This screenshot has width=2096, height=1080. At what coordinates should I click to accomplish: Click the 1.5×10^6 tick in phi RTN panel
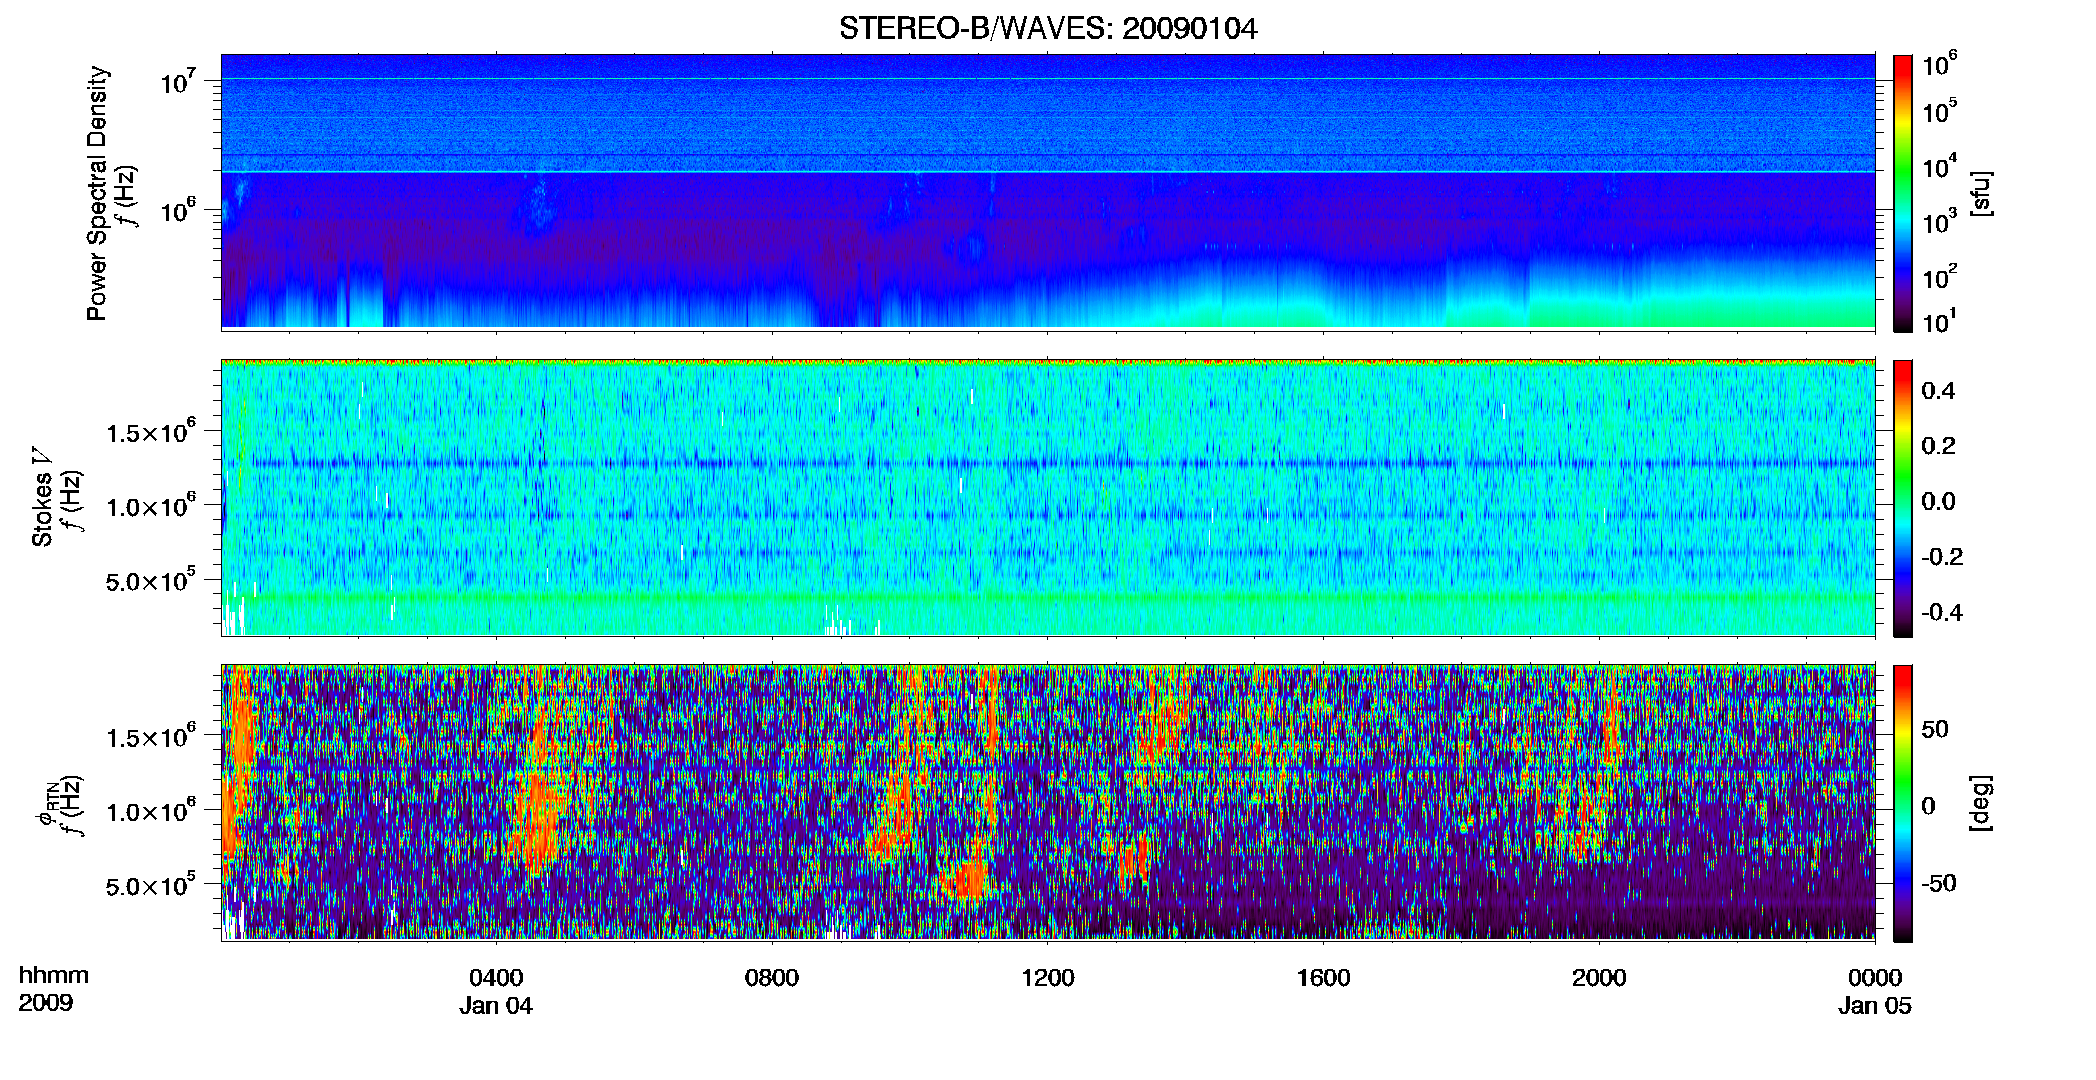point(151,737)
